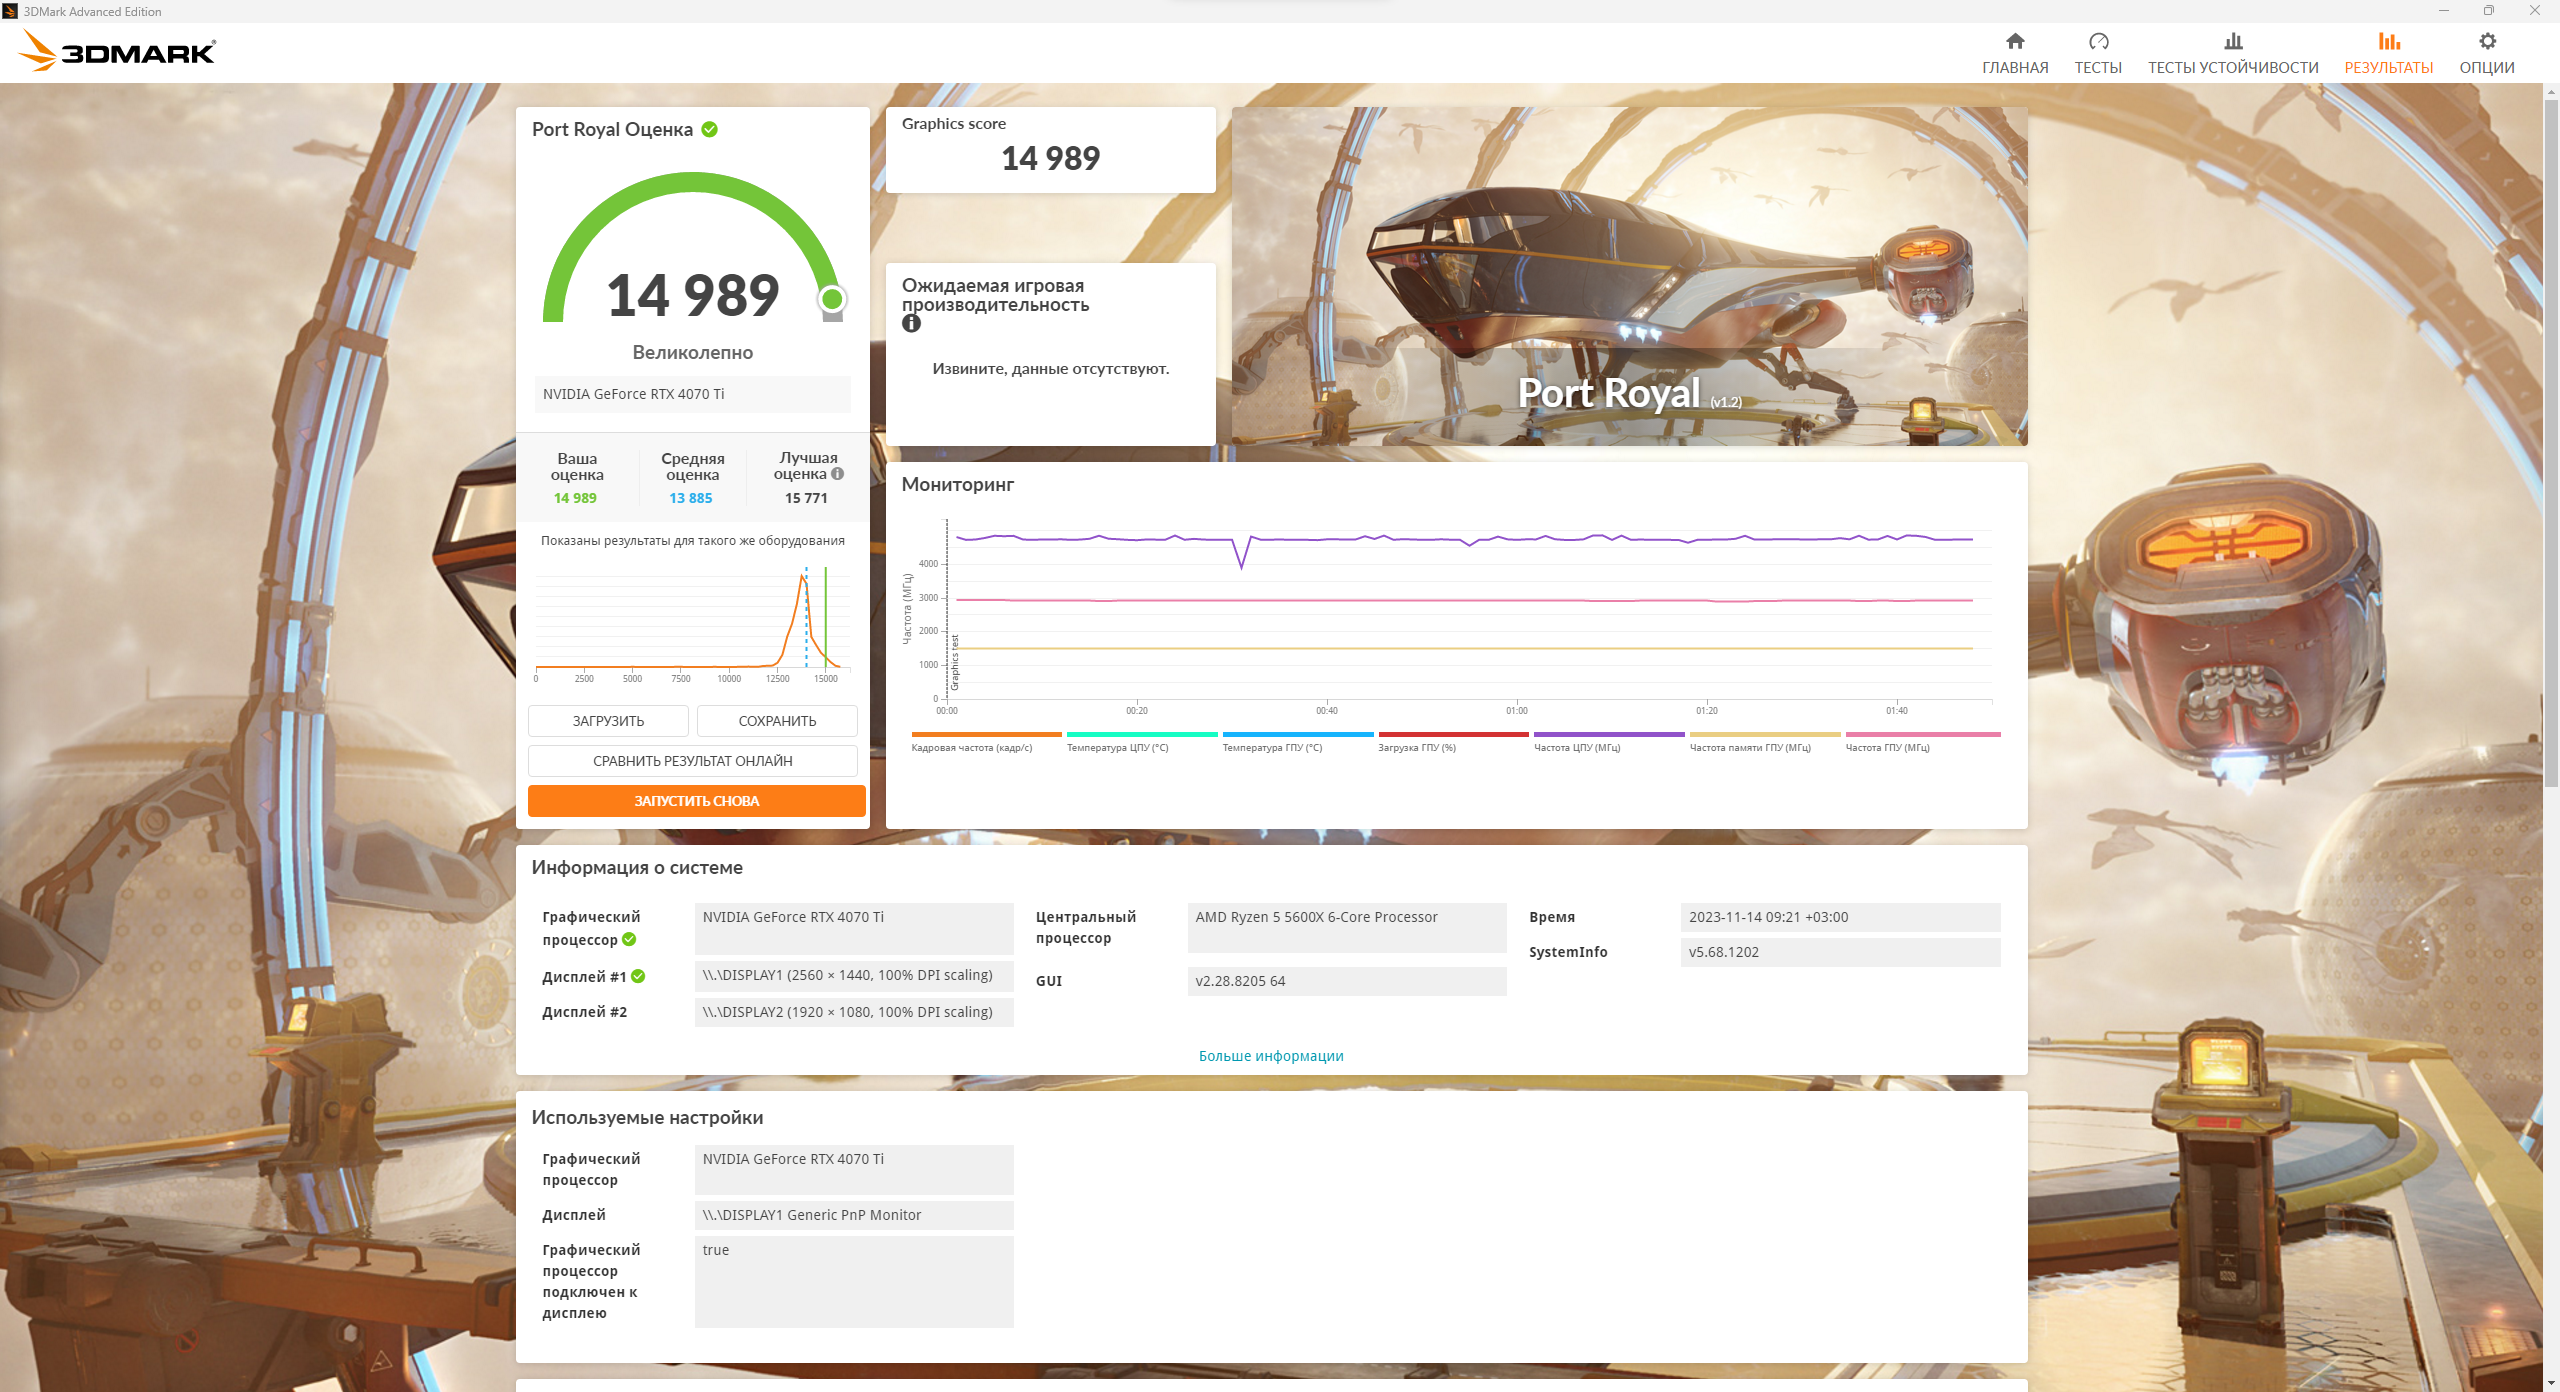
Task: Click green validation checkmark beside Port Royal Оценка
Action: point(710,129)
